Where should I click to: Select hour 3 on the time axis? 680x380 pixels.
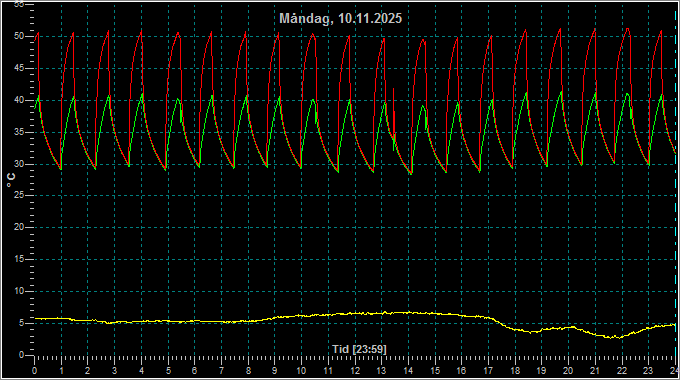pos(114,371)
